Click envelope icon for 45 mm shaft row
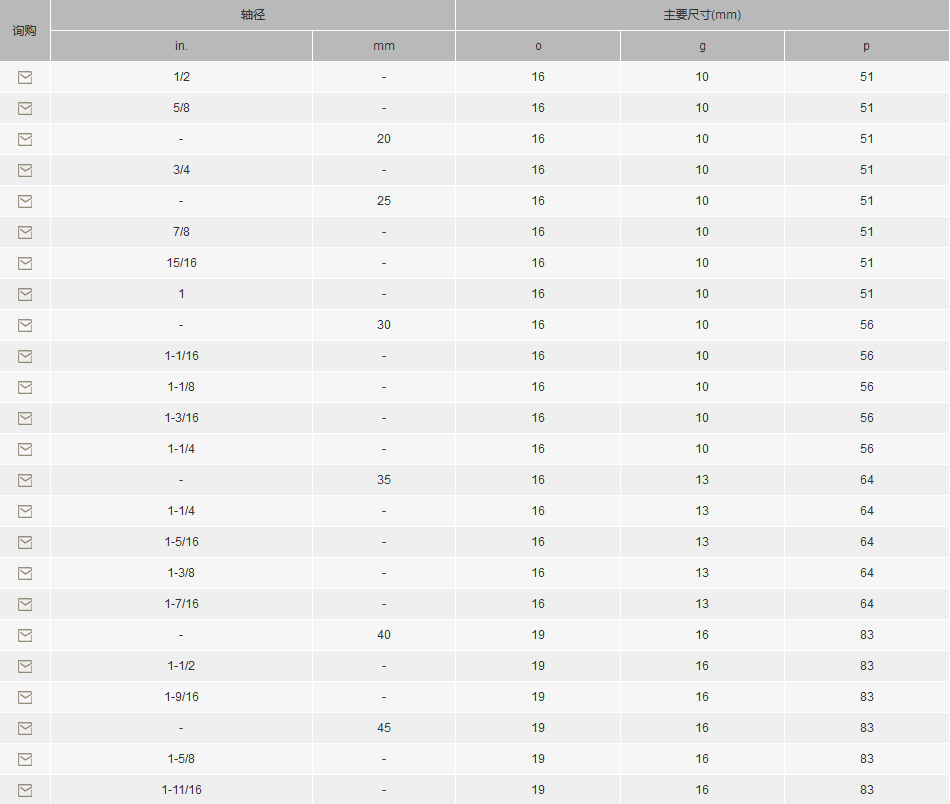The width and height of the screenshot is (950, 804). pyautogui.click(x=25, y=728)
